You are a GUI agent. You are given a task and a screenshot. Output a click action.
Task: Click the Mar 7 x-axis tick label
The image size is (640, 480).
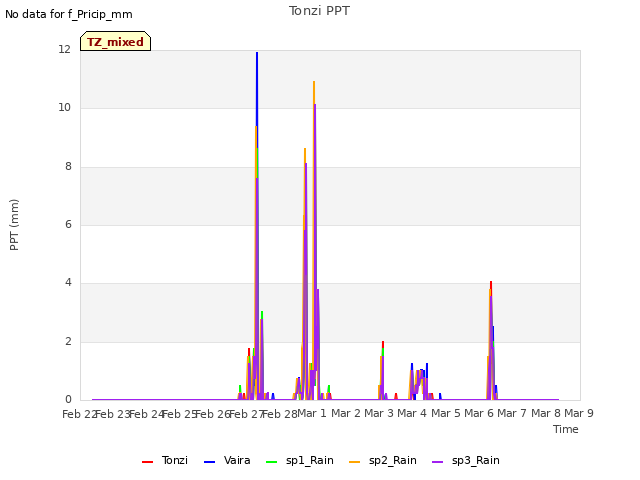coord(512,413)
